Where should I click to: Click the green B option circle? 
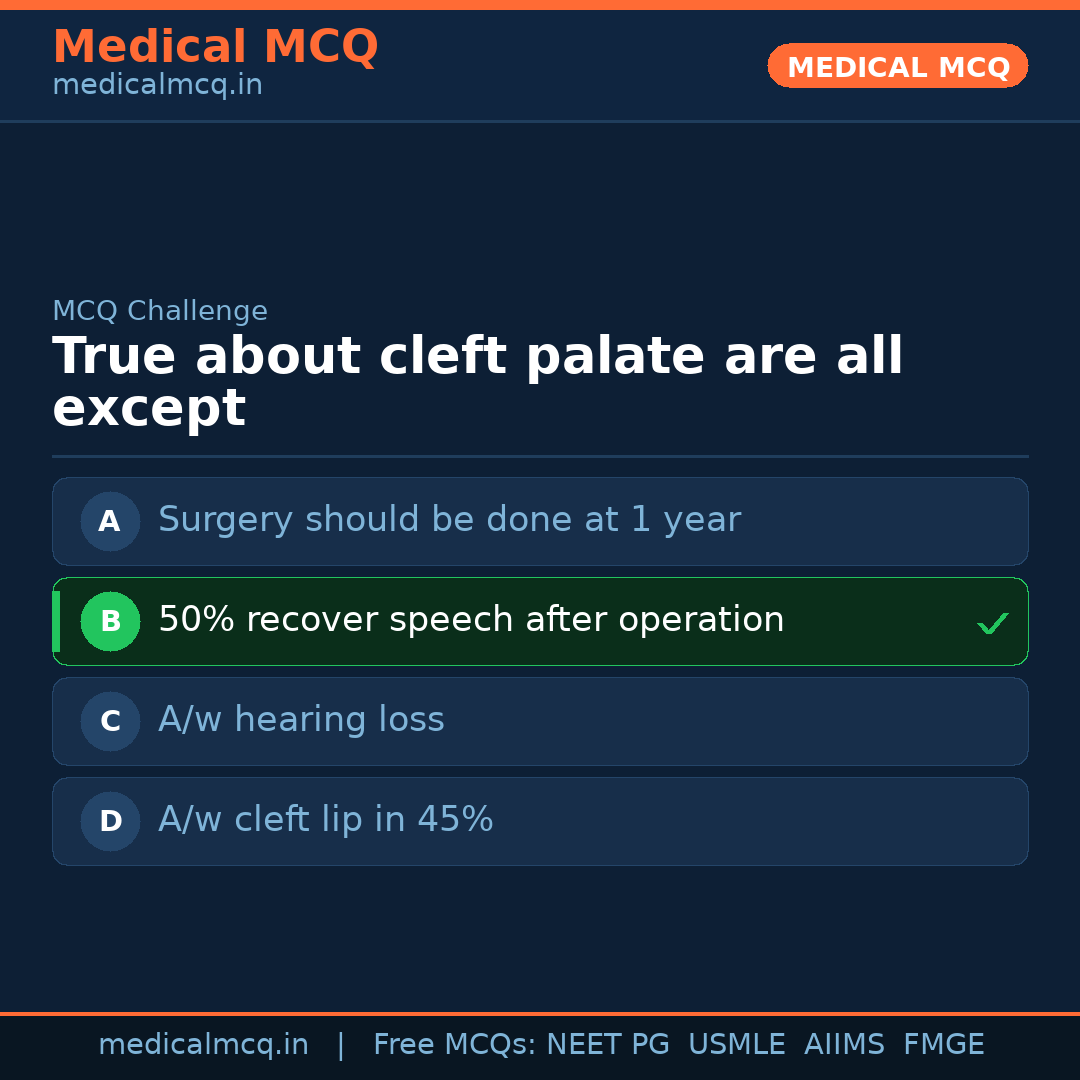point(110,621)
